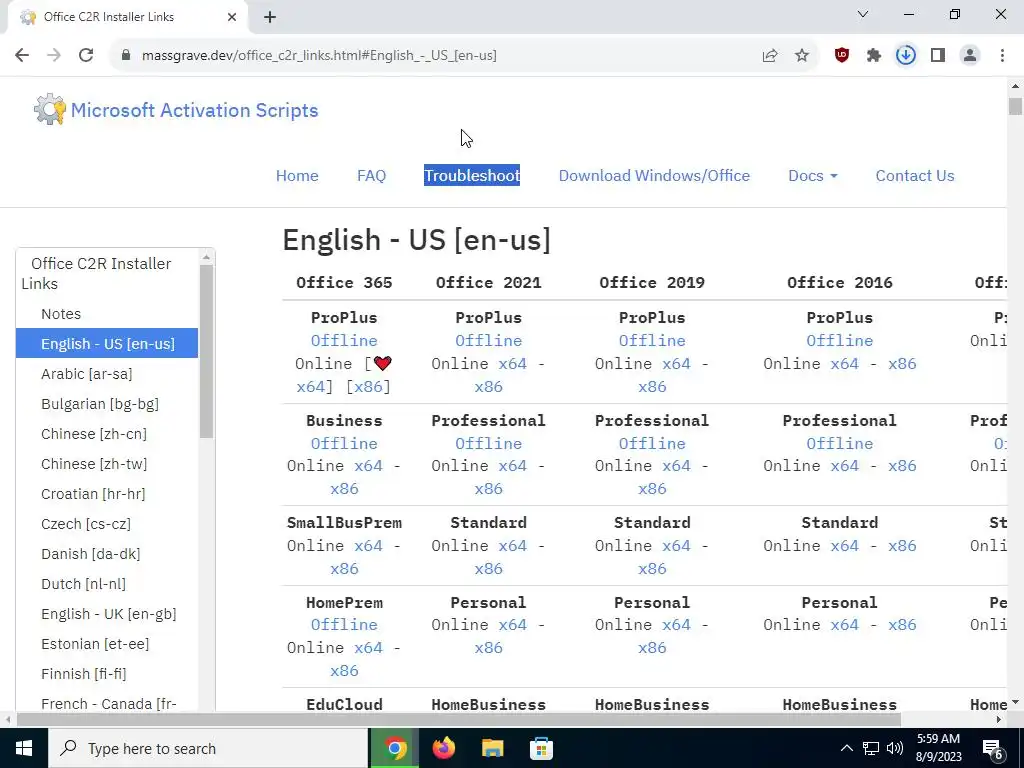Click the Microsoft Activation Scripts title link
Screen dimensions: 1024x768
[x=194, y=110]
